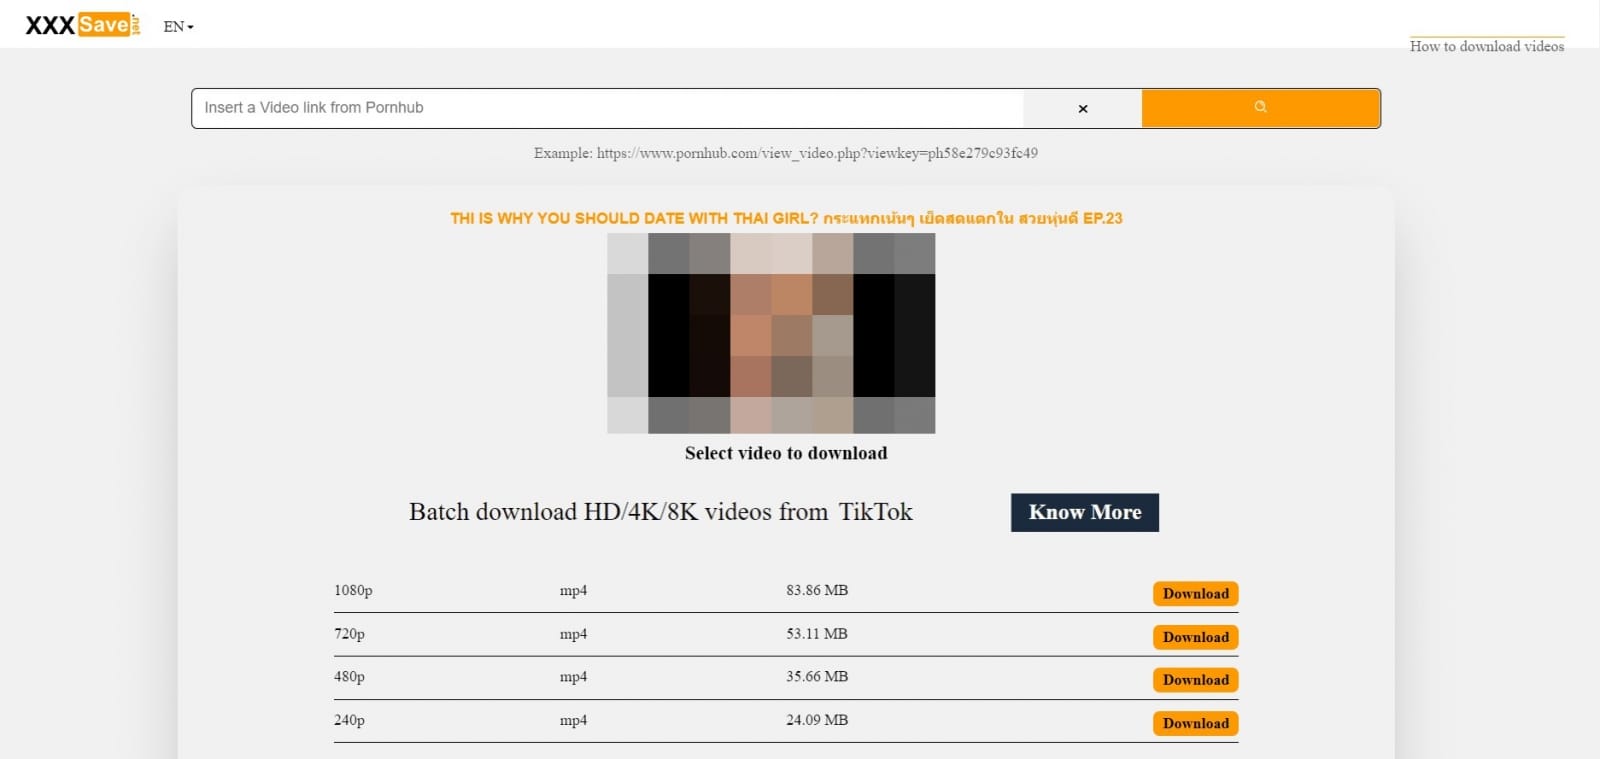This screenshot has height=759, width=1600.
Task: Open the EN language dropdown
Action: click(178, 27)
